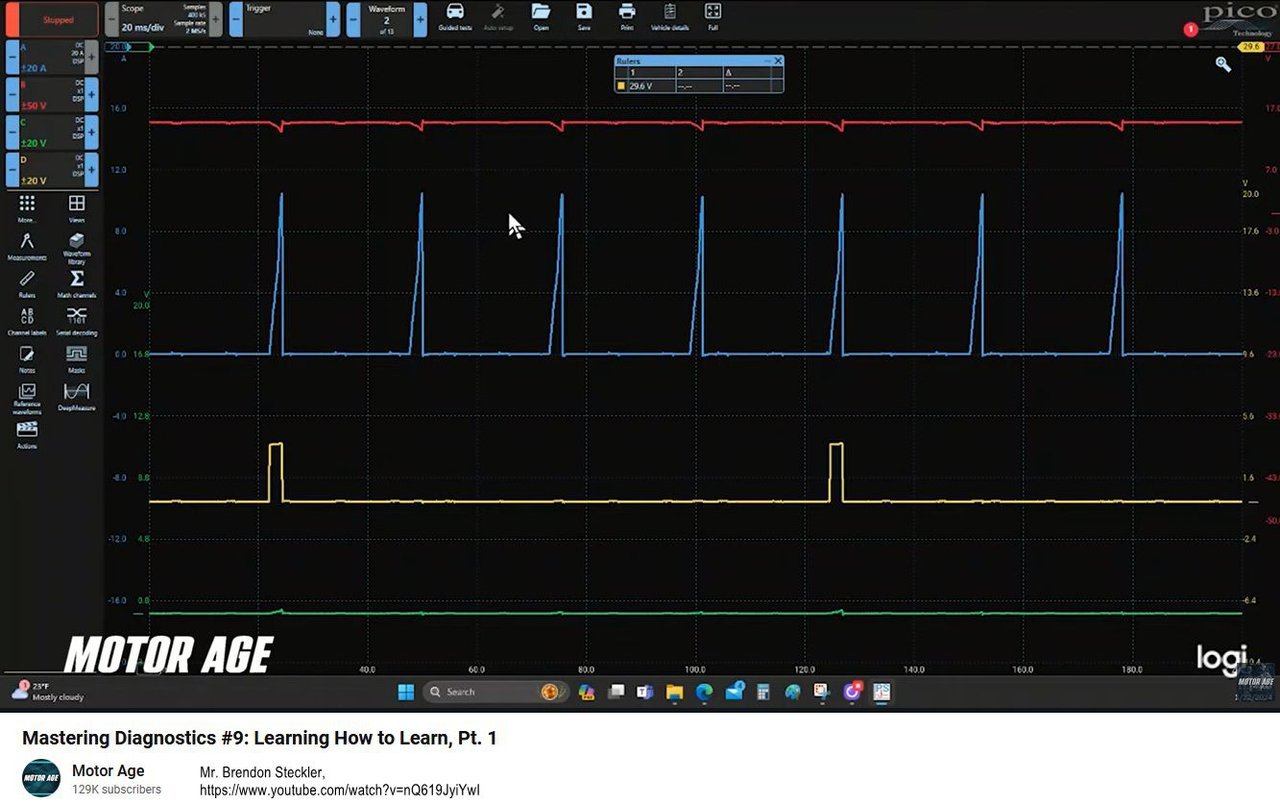Go to next waveform buffer
Screen dimensions: 1280x804
(420, 19)
